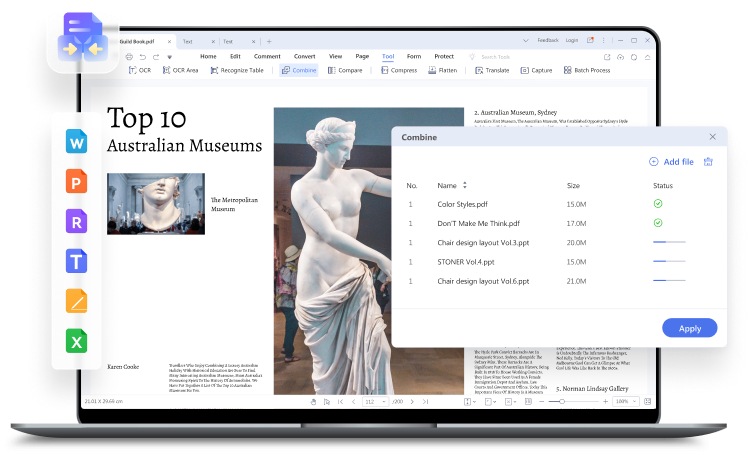752x456 pixels.
Task: Open the Home menu
Action: (x=208, y=57)
